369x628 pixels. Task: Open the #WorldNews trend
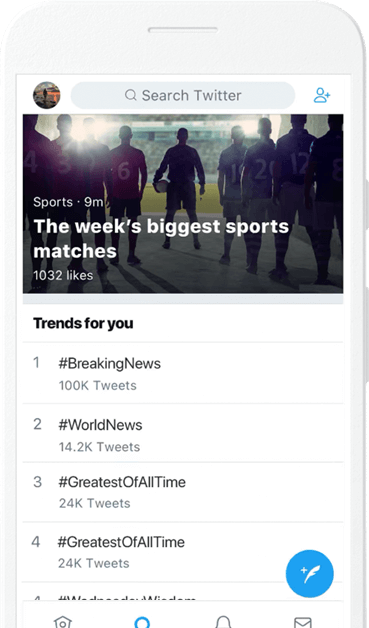click(x=183, y=433)
